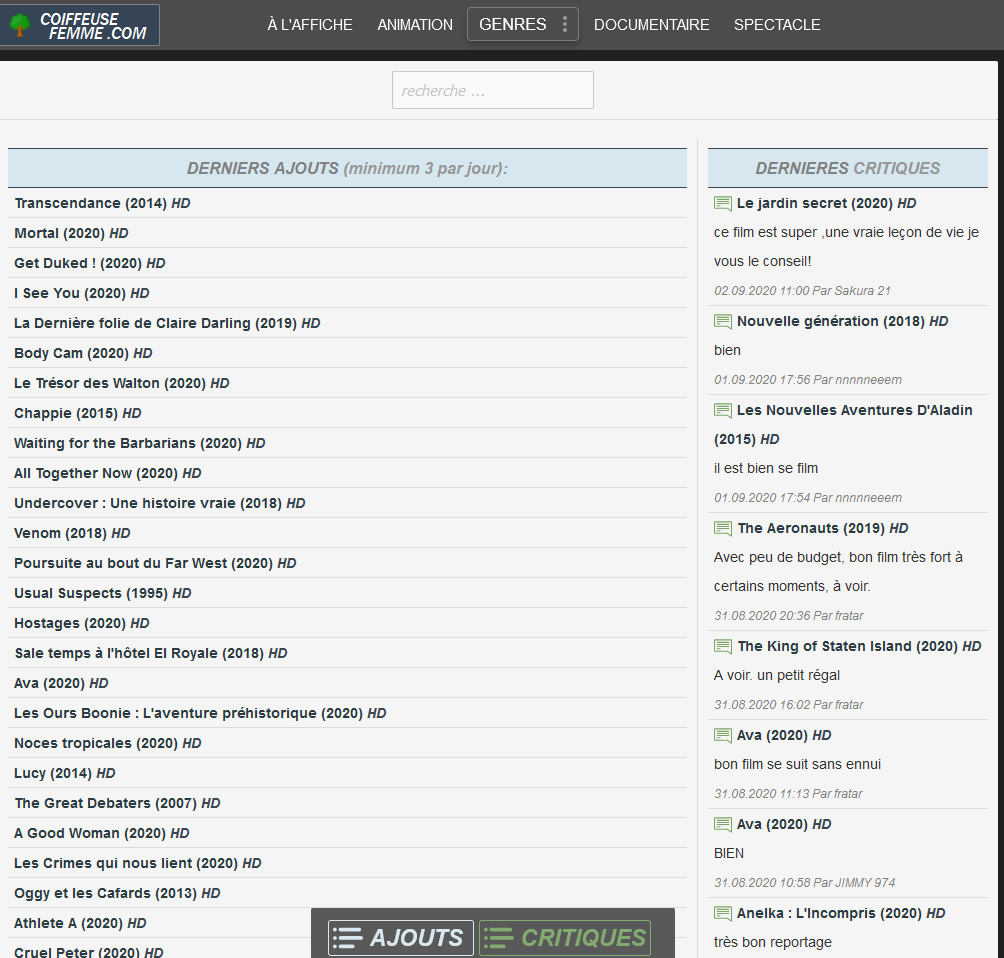Open Mortal (2020) HD
The height and width of the screenshot is (958, 1004).
click(x=71, y=234)
